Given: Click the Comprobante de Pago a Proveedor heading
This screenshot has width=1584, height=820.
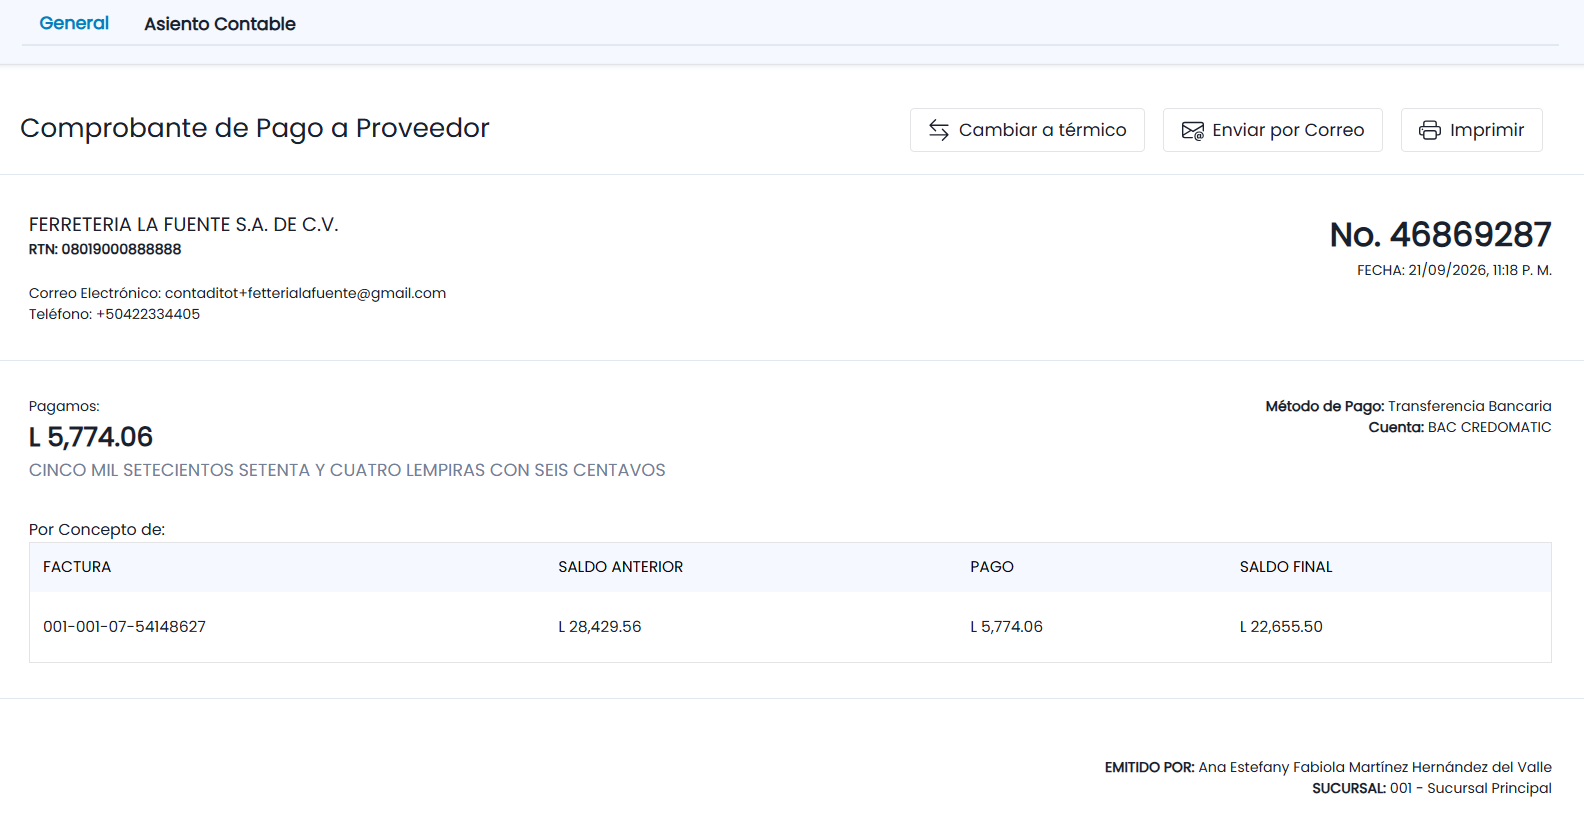Looking at the screenshot, I should (255, 128).
